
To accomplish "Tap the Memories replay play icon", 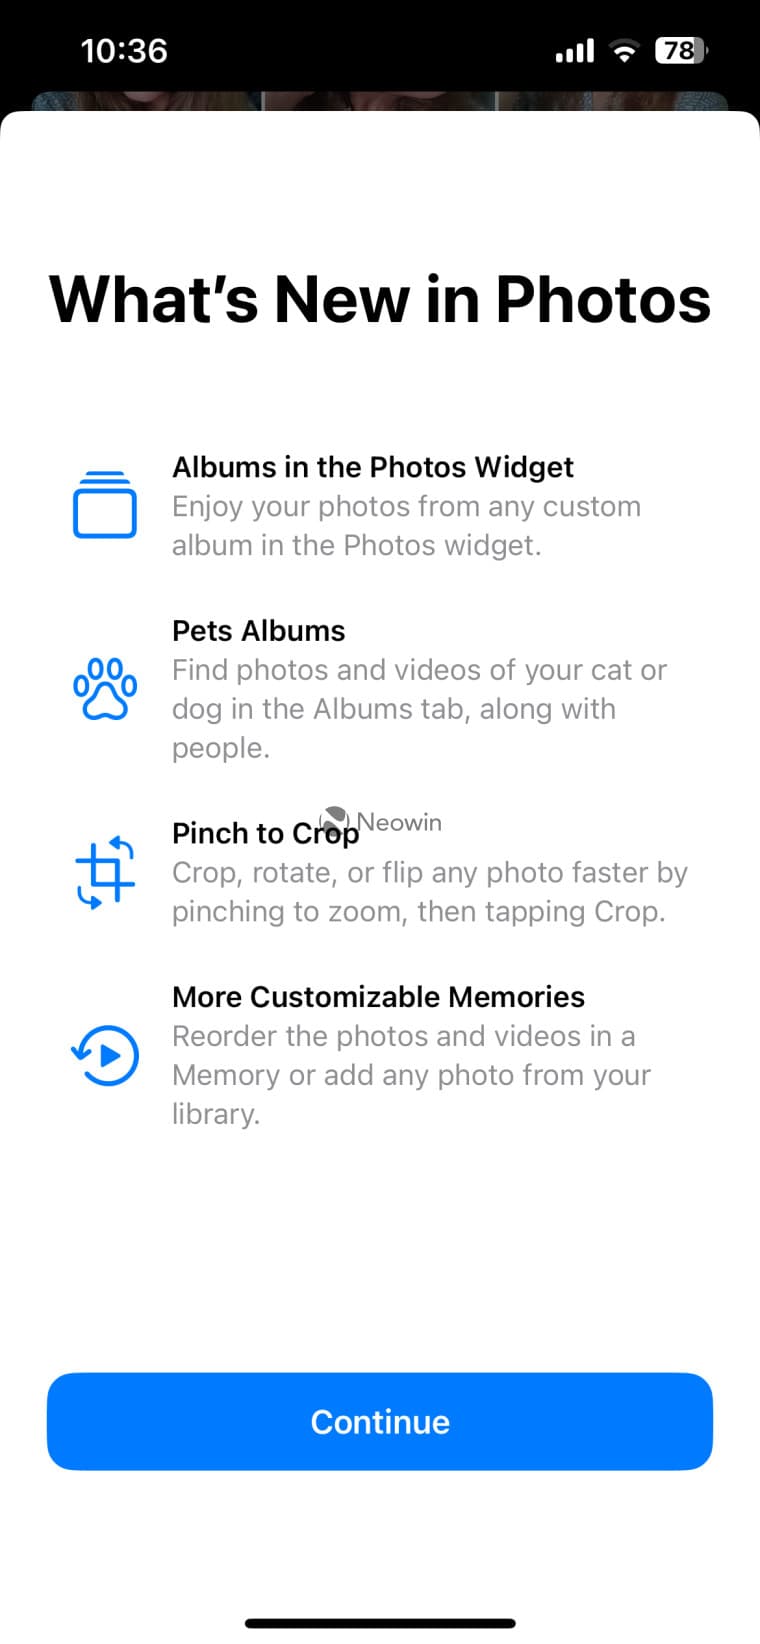I will click(x=105, y=1055).
